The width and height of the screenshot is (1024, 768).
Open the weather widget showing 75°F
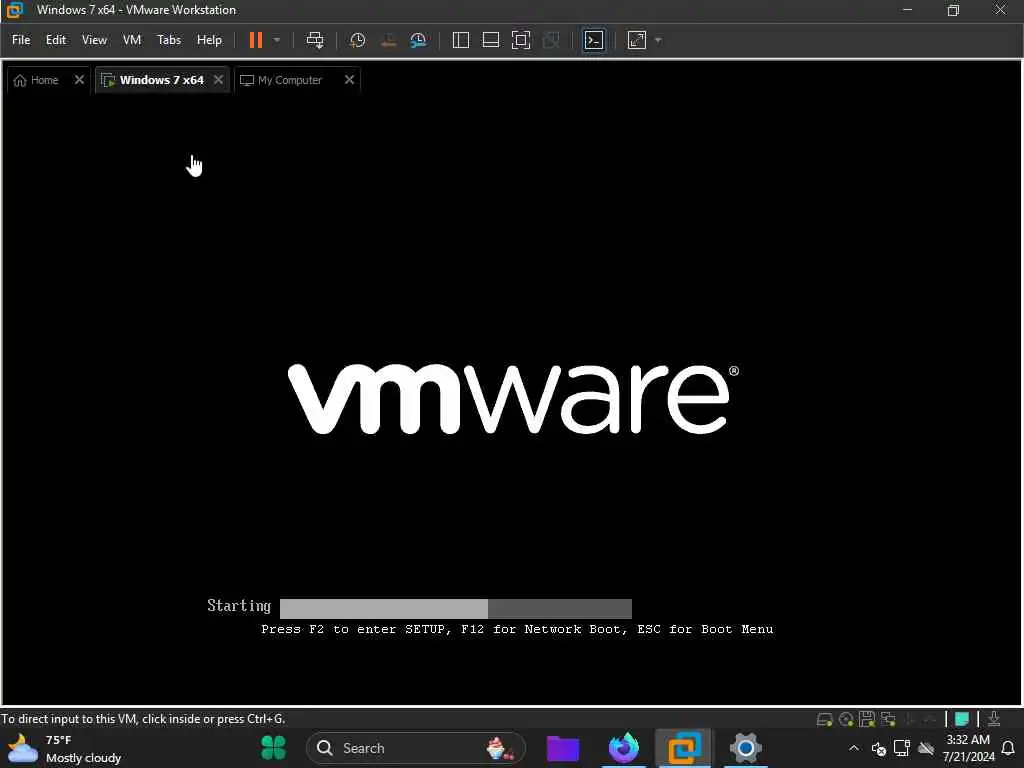[64, 748]
